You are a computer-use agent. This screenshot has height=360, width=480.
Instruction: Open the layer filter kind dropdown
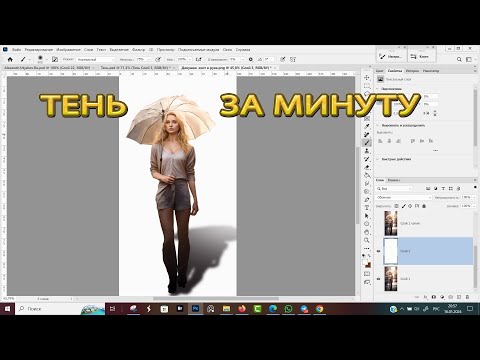(x=395, y=189)
